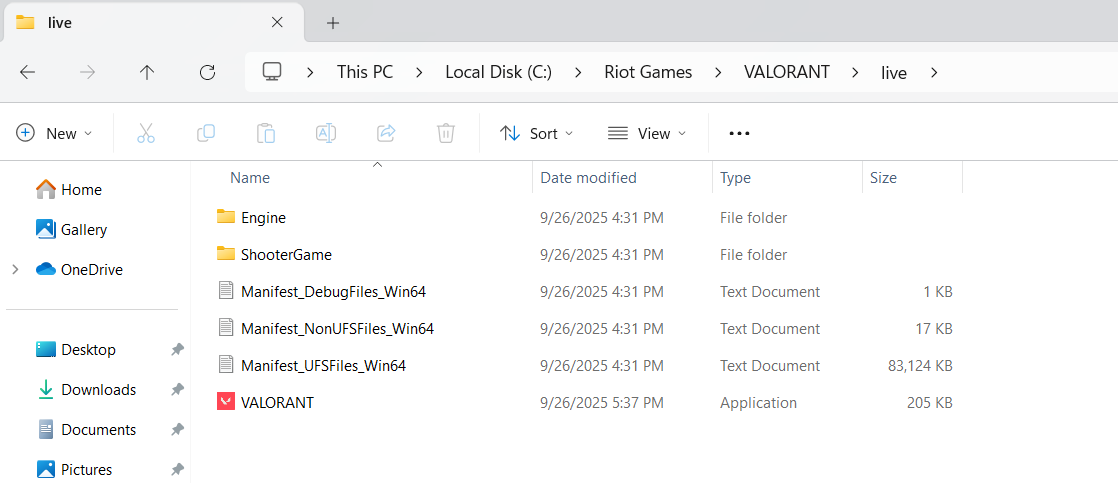Expand chevron after live in breadcrumb
This screenshot has height=483, width=1118.
tap(934, 72)
